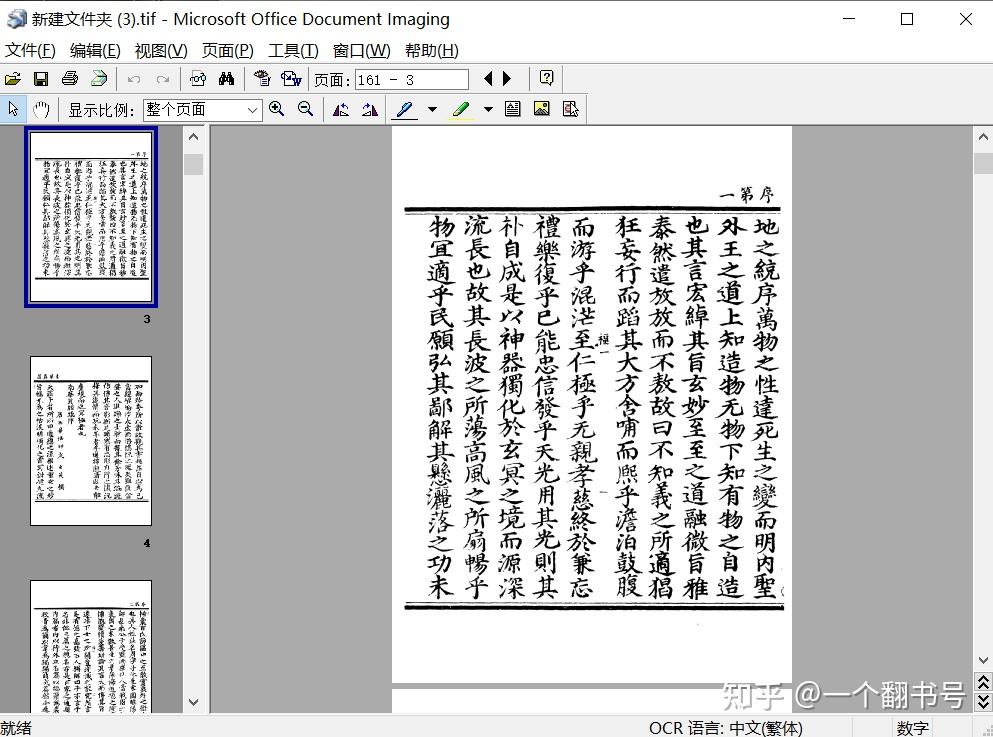Switch to the Pan hand tool
Screen dimensions: 993x737
tap(41, 108)
